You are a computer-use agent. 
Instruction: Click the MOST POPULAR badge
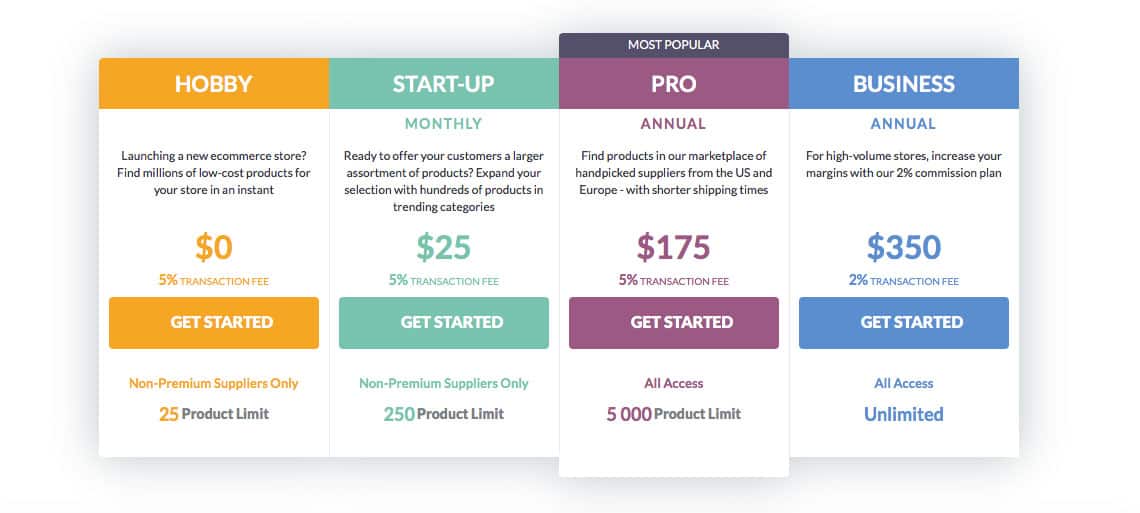click(674, 45)
